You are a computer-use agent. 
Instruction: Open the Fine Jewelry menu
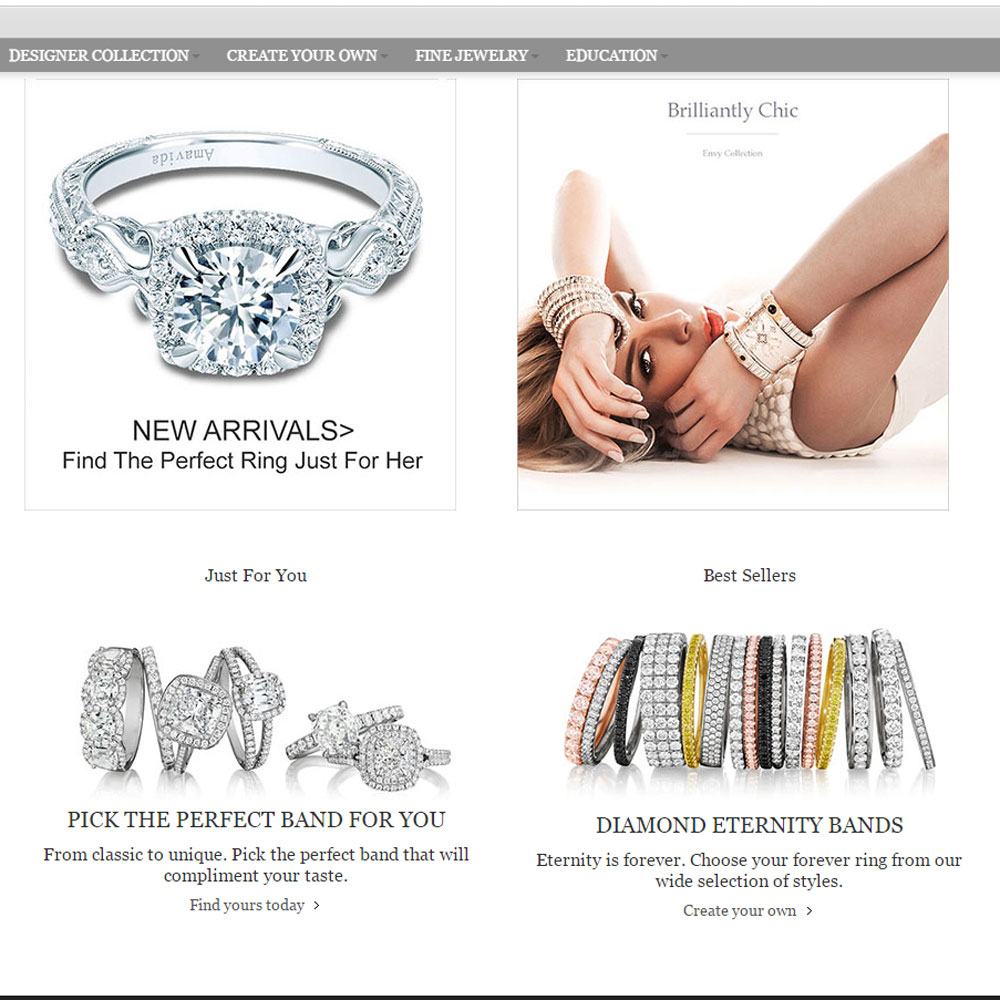point(471,55)
